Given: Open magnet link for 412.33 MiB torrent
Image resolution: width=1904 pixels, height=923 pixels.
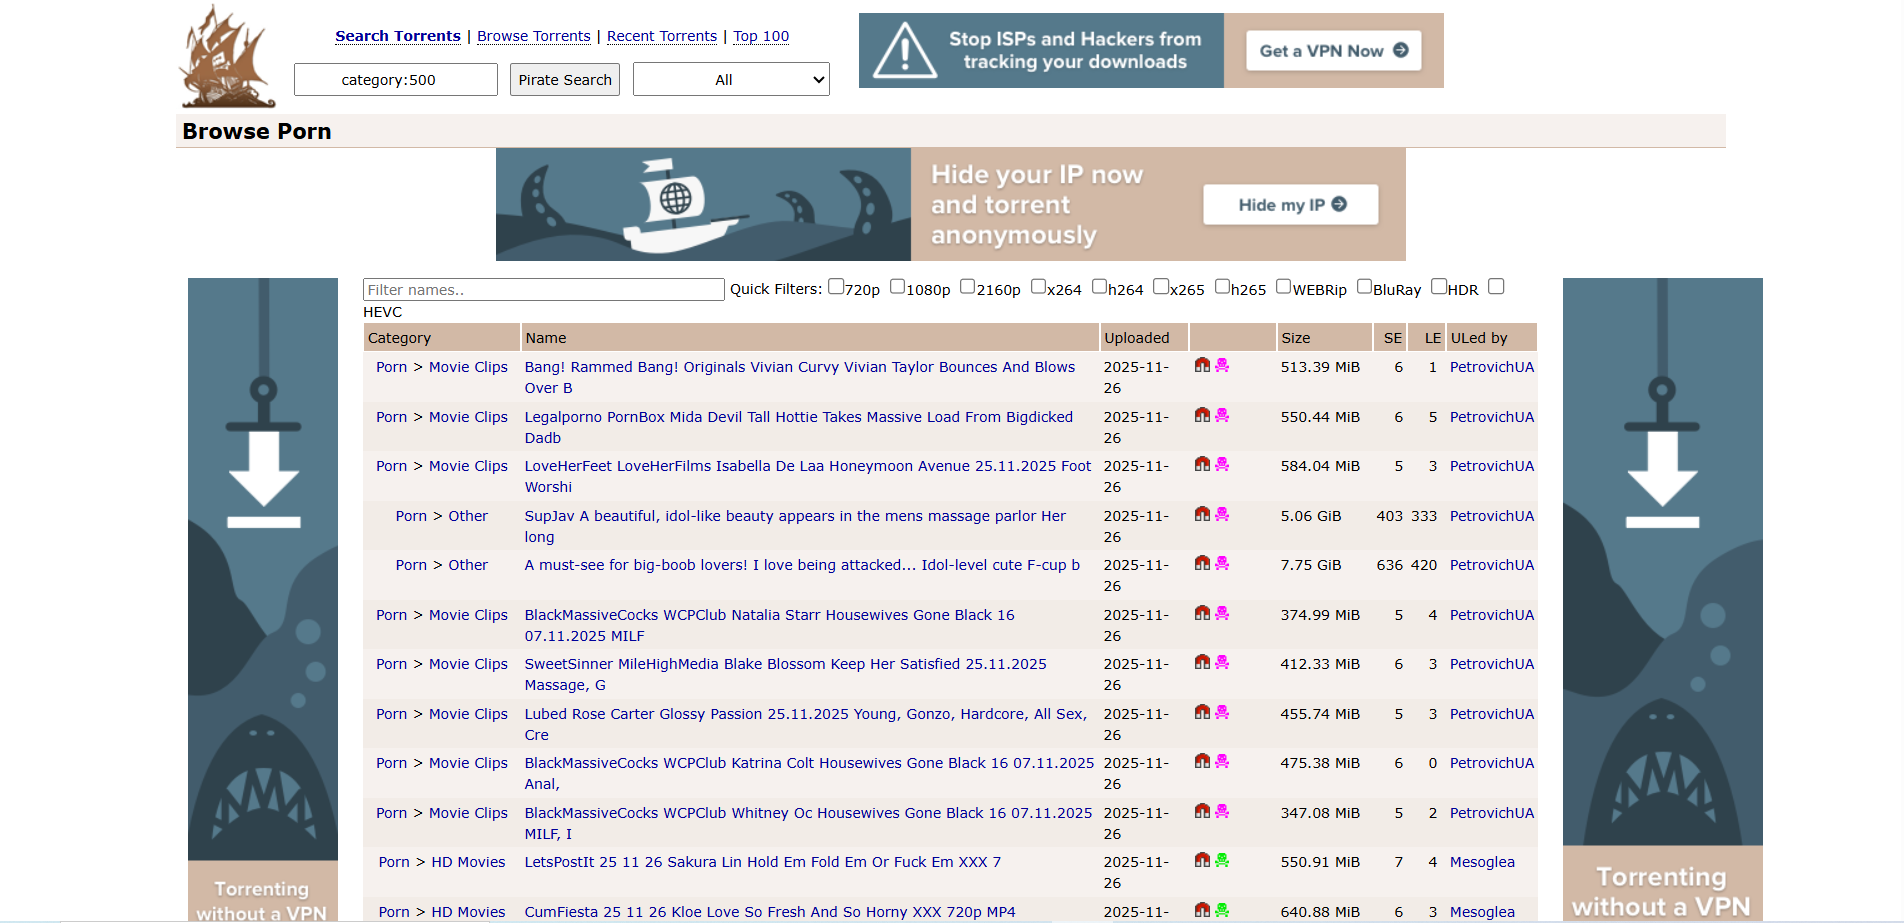Looking at the screenshot, I should (x=1202, y=663).
